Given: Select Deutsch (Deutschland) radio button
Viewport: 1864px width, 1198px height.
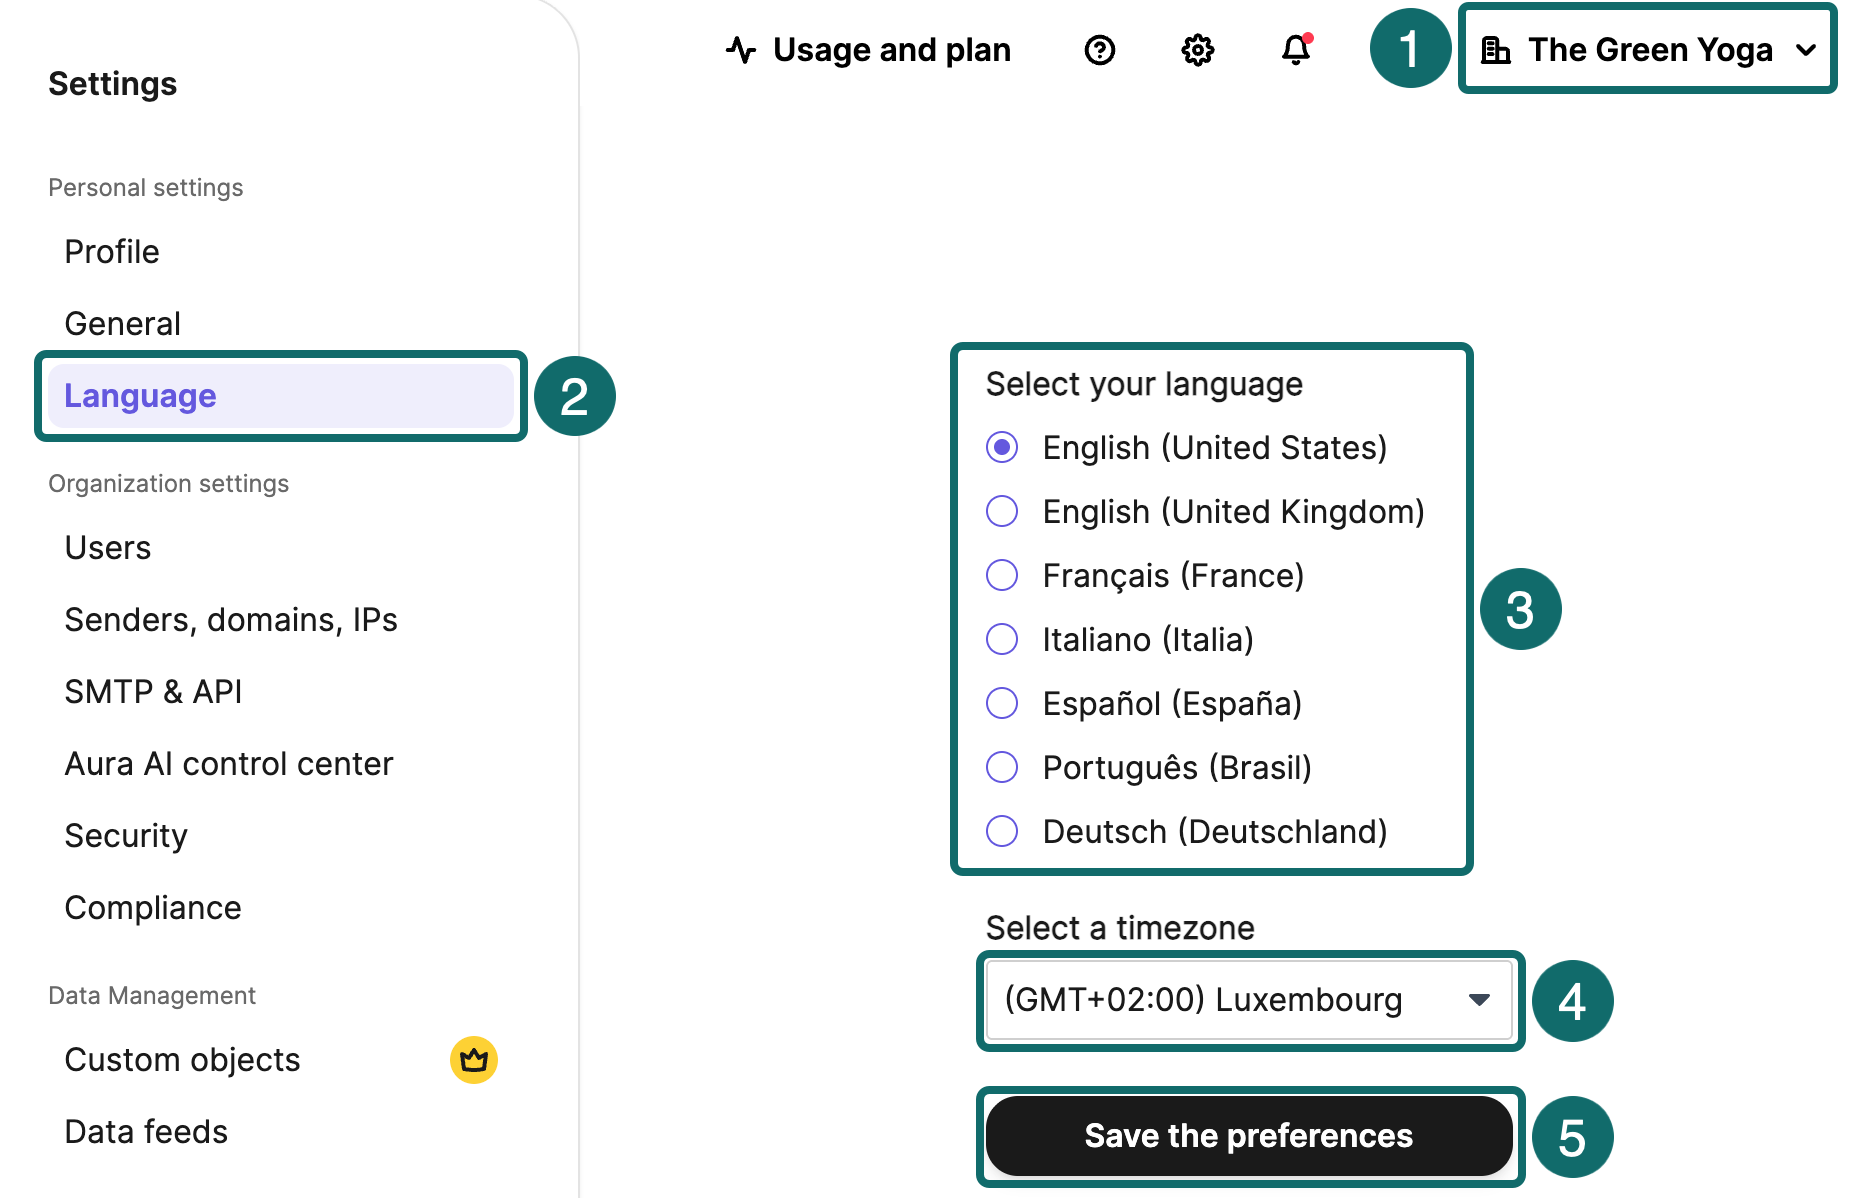Looking at the screenshot, I should coord(1002,832).
